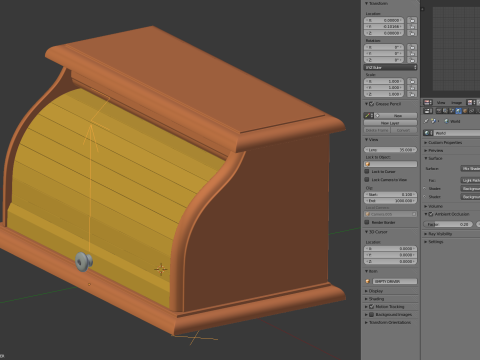
Task: Lock the Location X axis
Action: pos(412,20)
